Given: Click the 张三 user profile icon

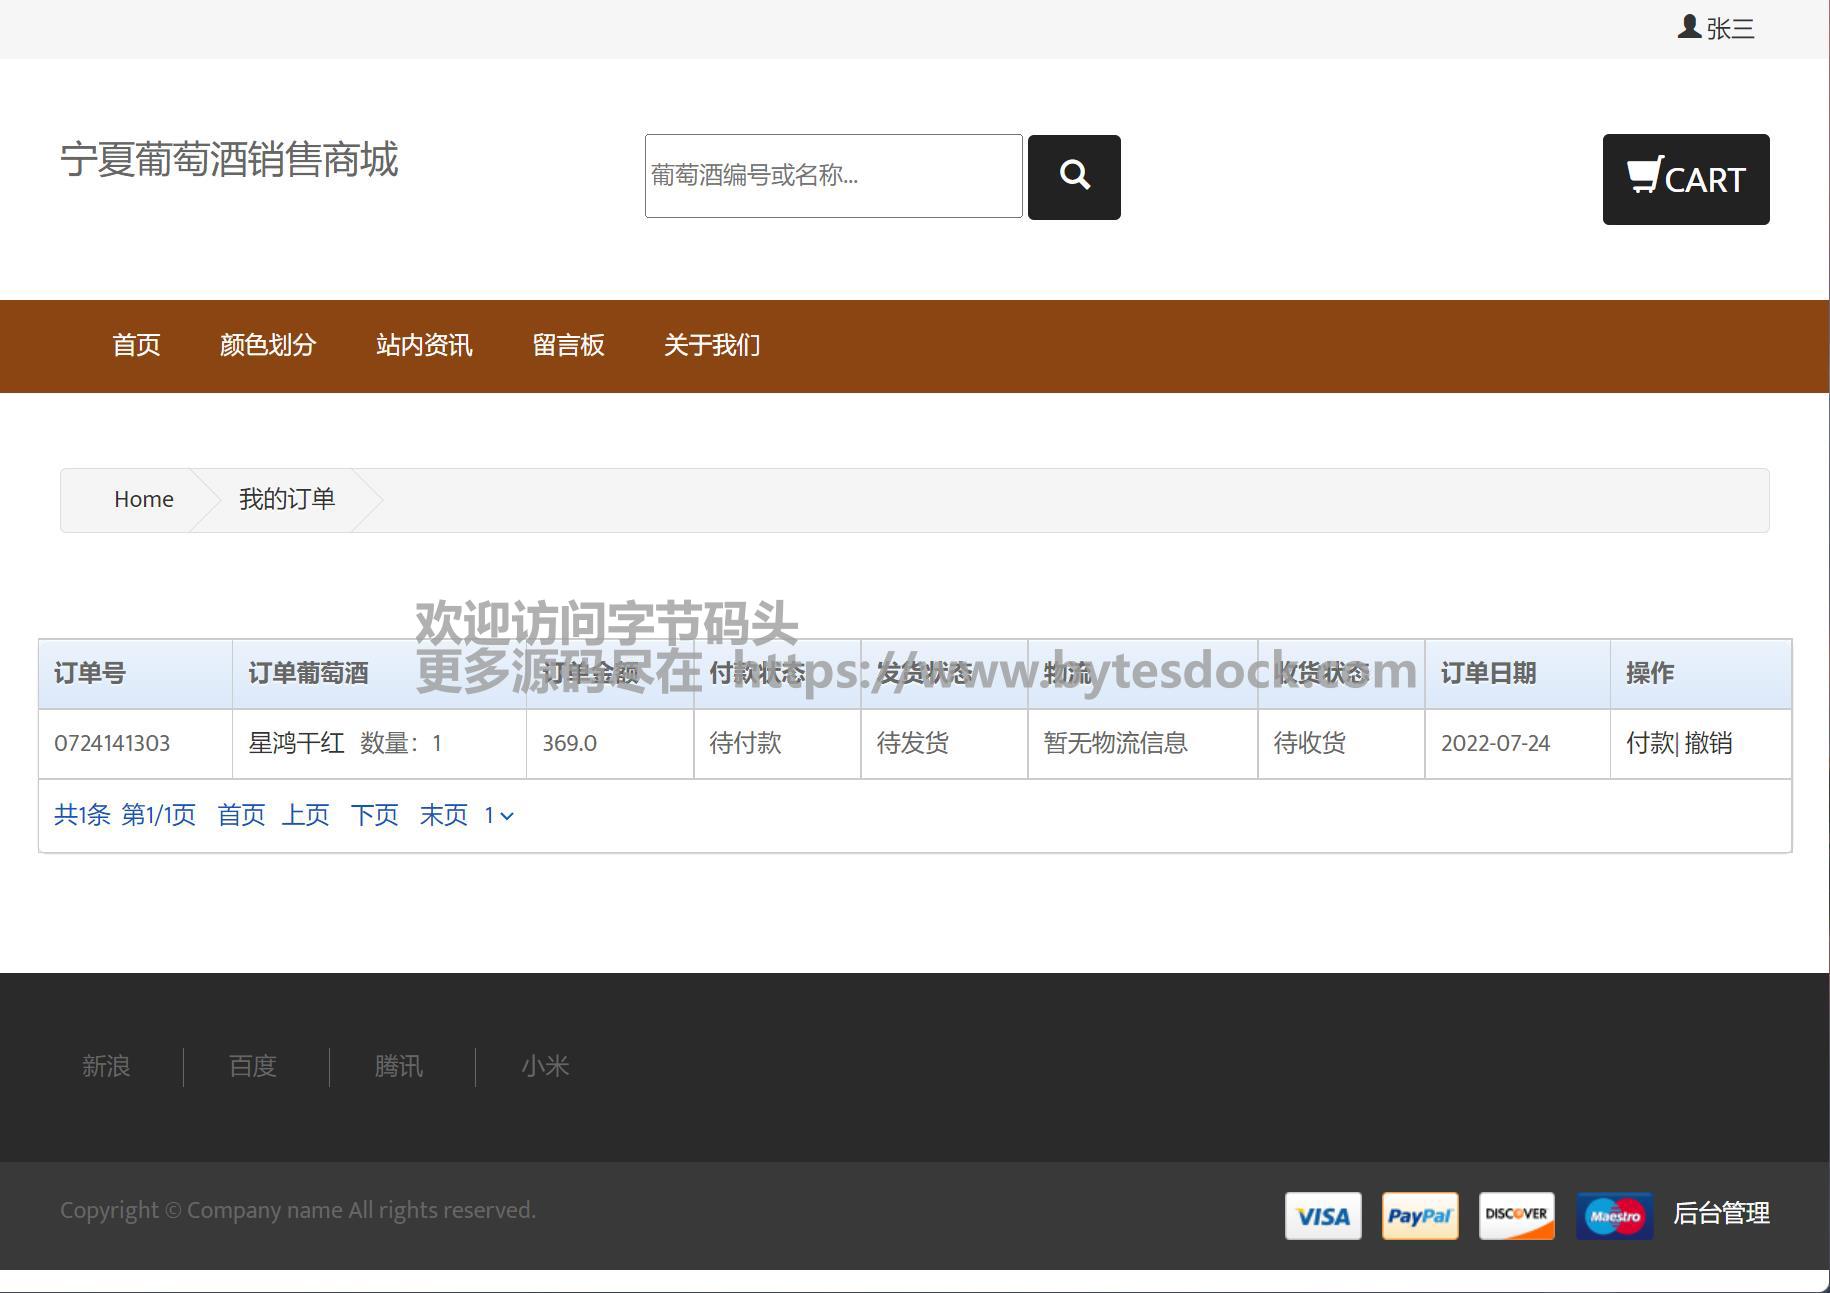Looking at the screenshot, I should tap(1689, 27).
